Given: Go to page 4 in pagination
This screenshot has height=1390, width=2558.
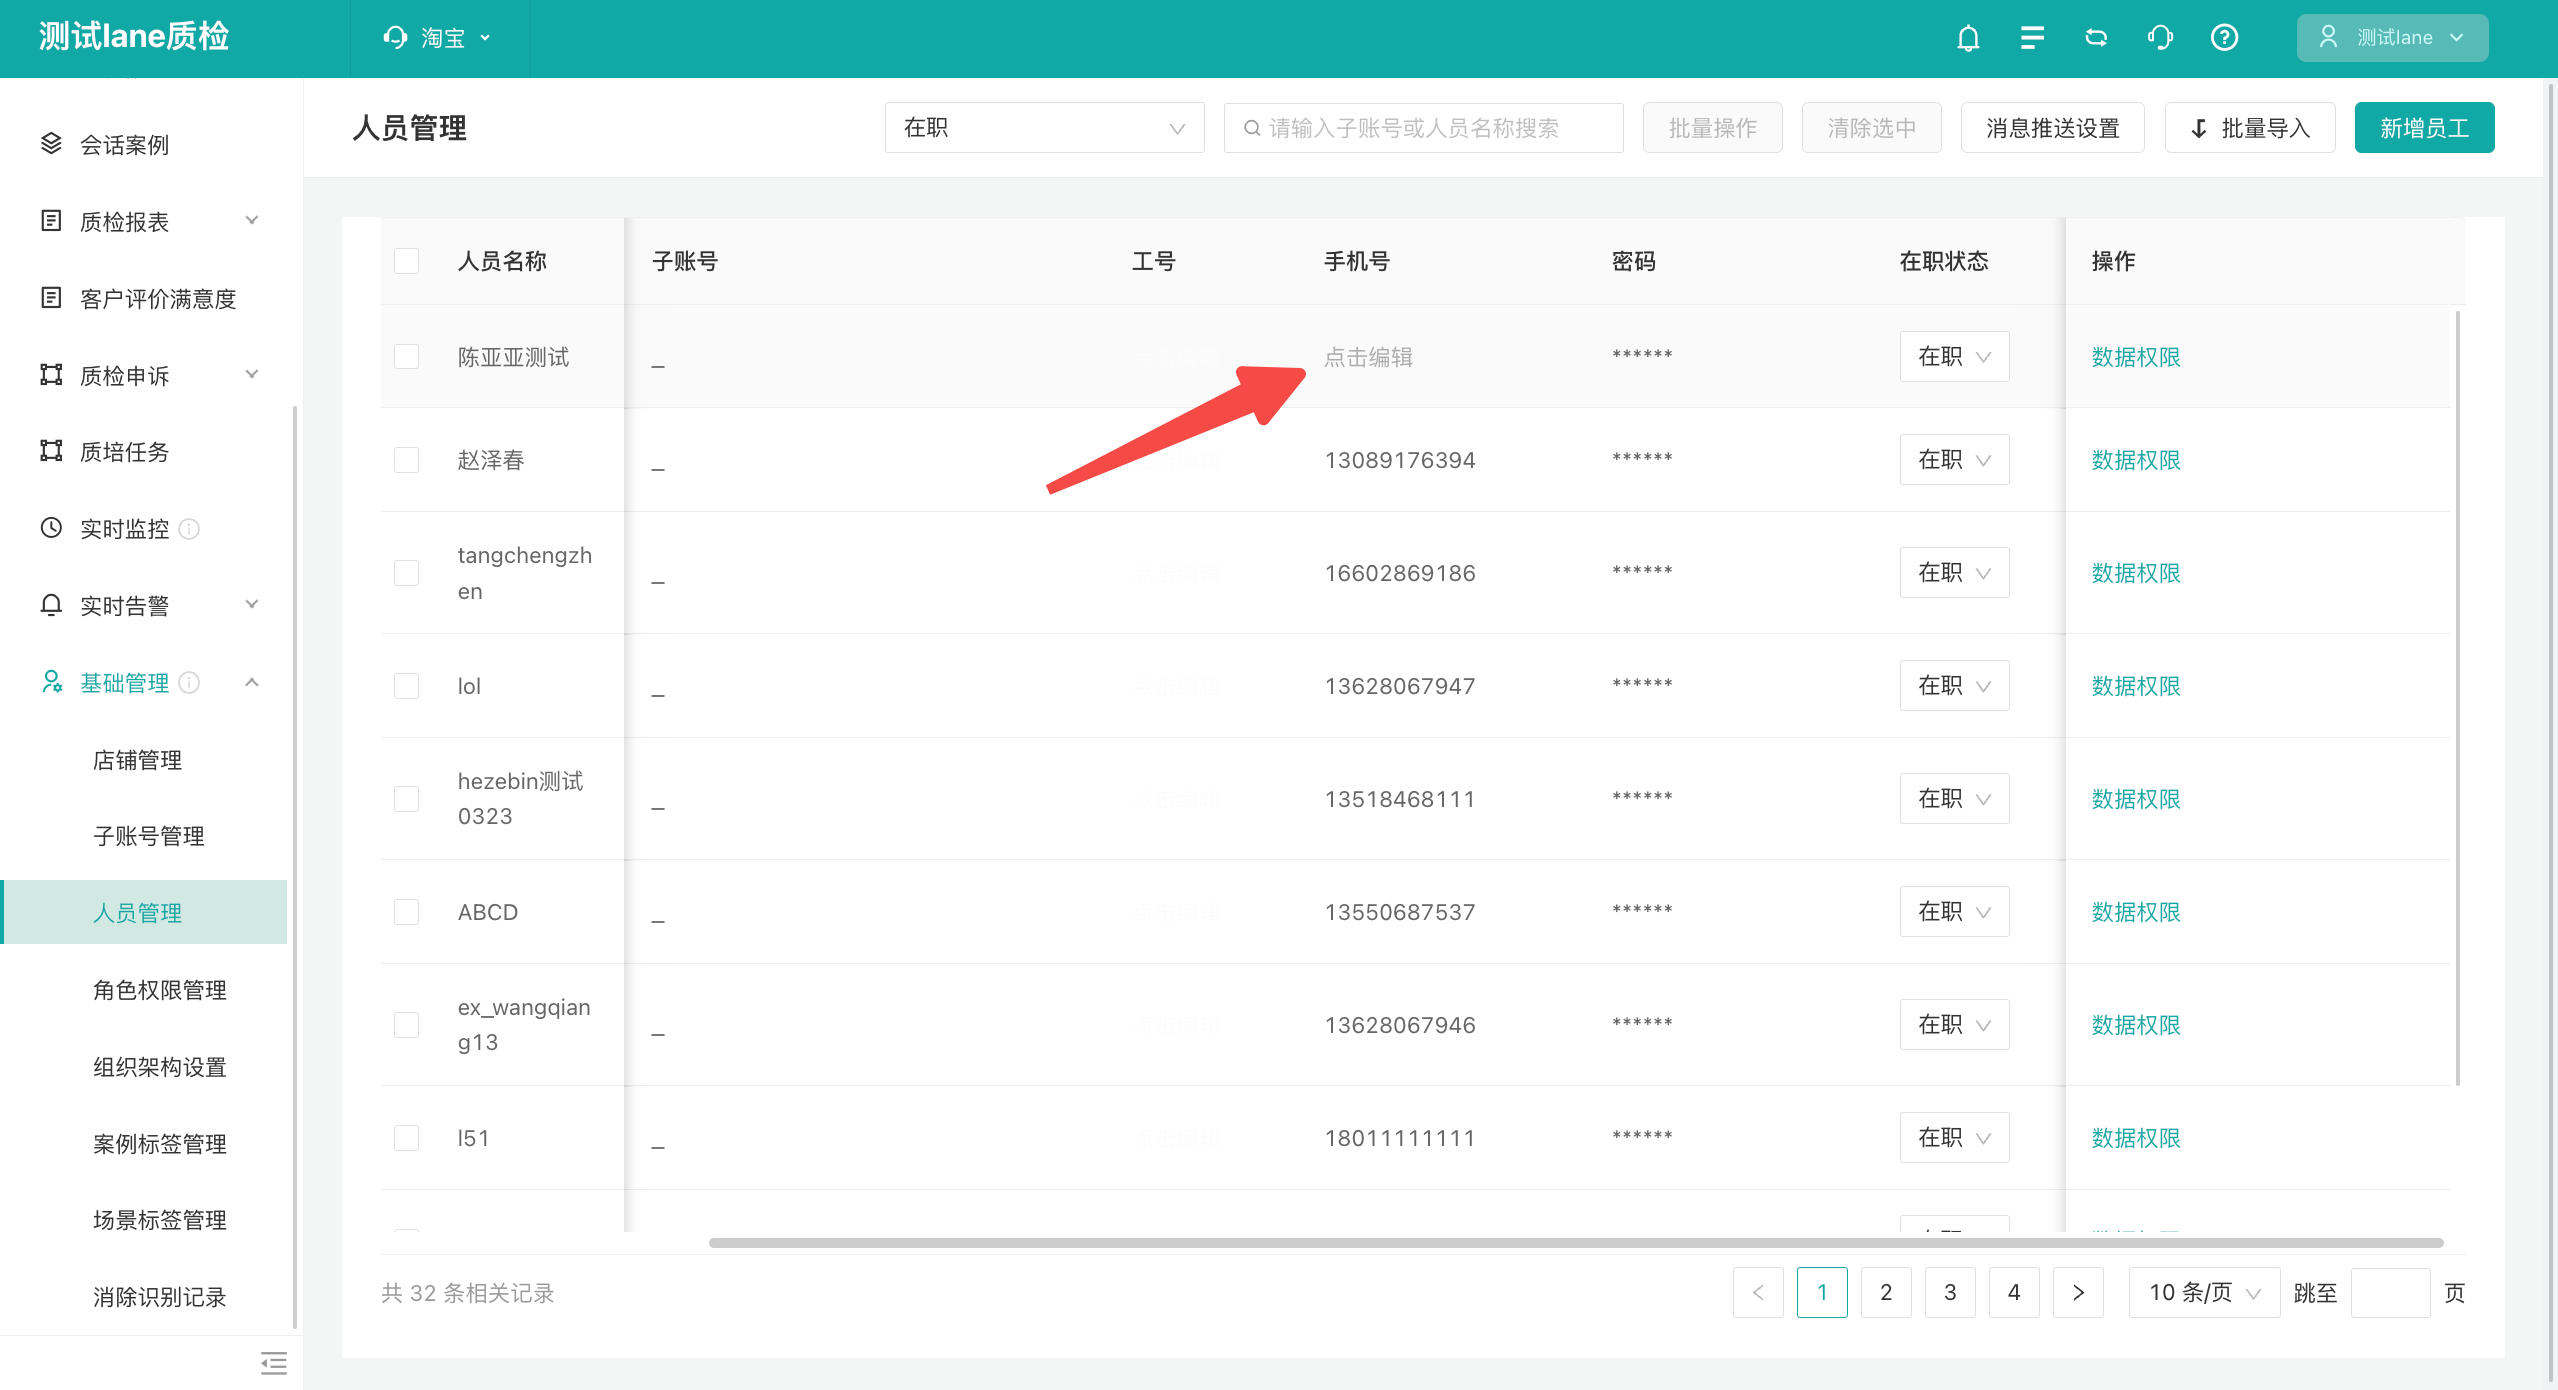Looking at the screenshot, I should pyautogui.click(x=2014, y=1292).
